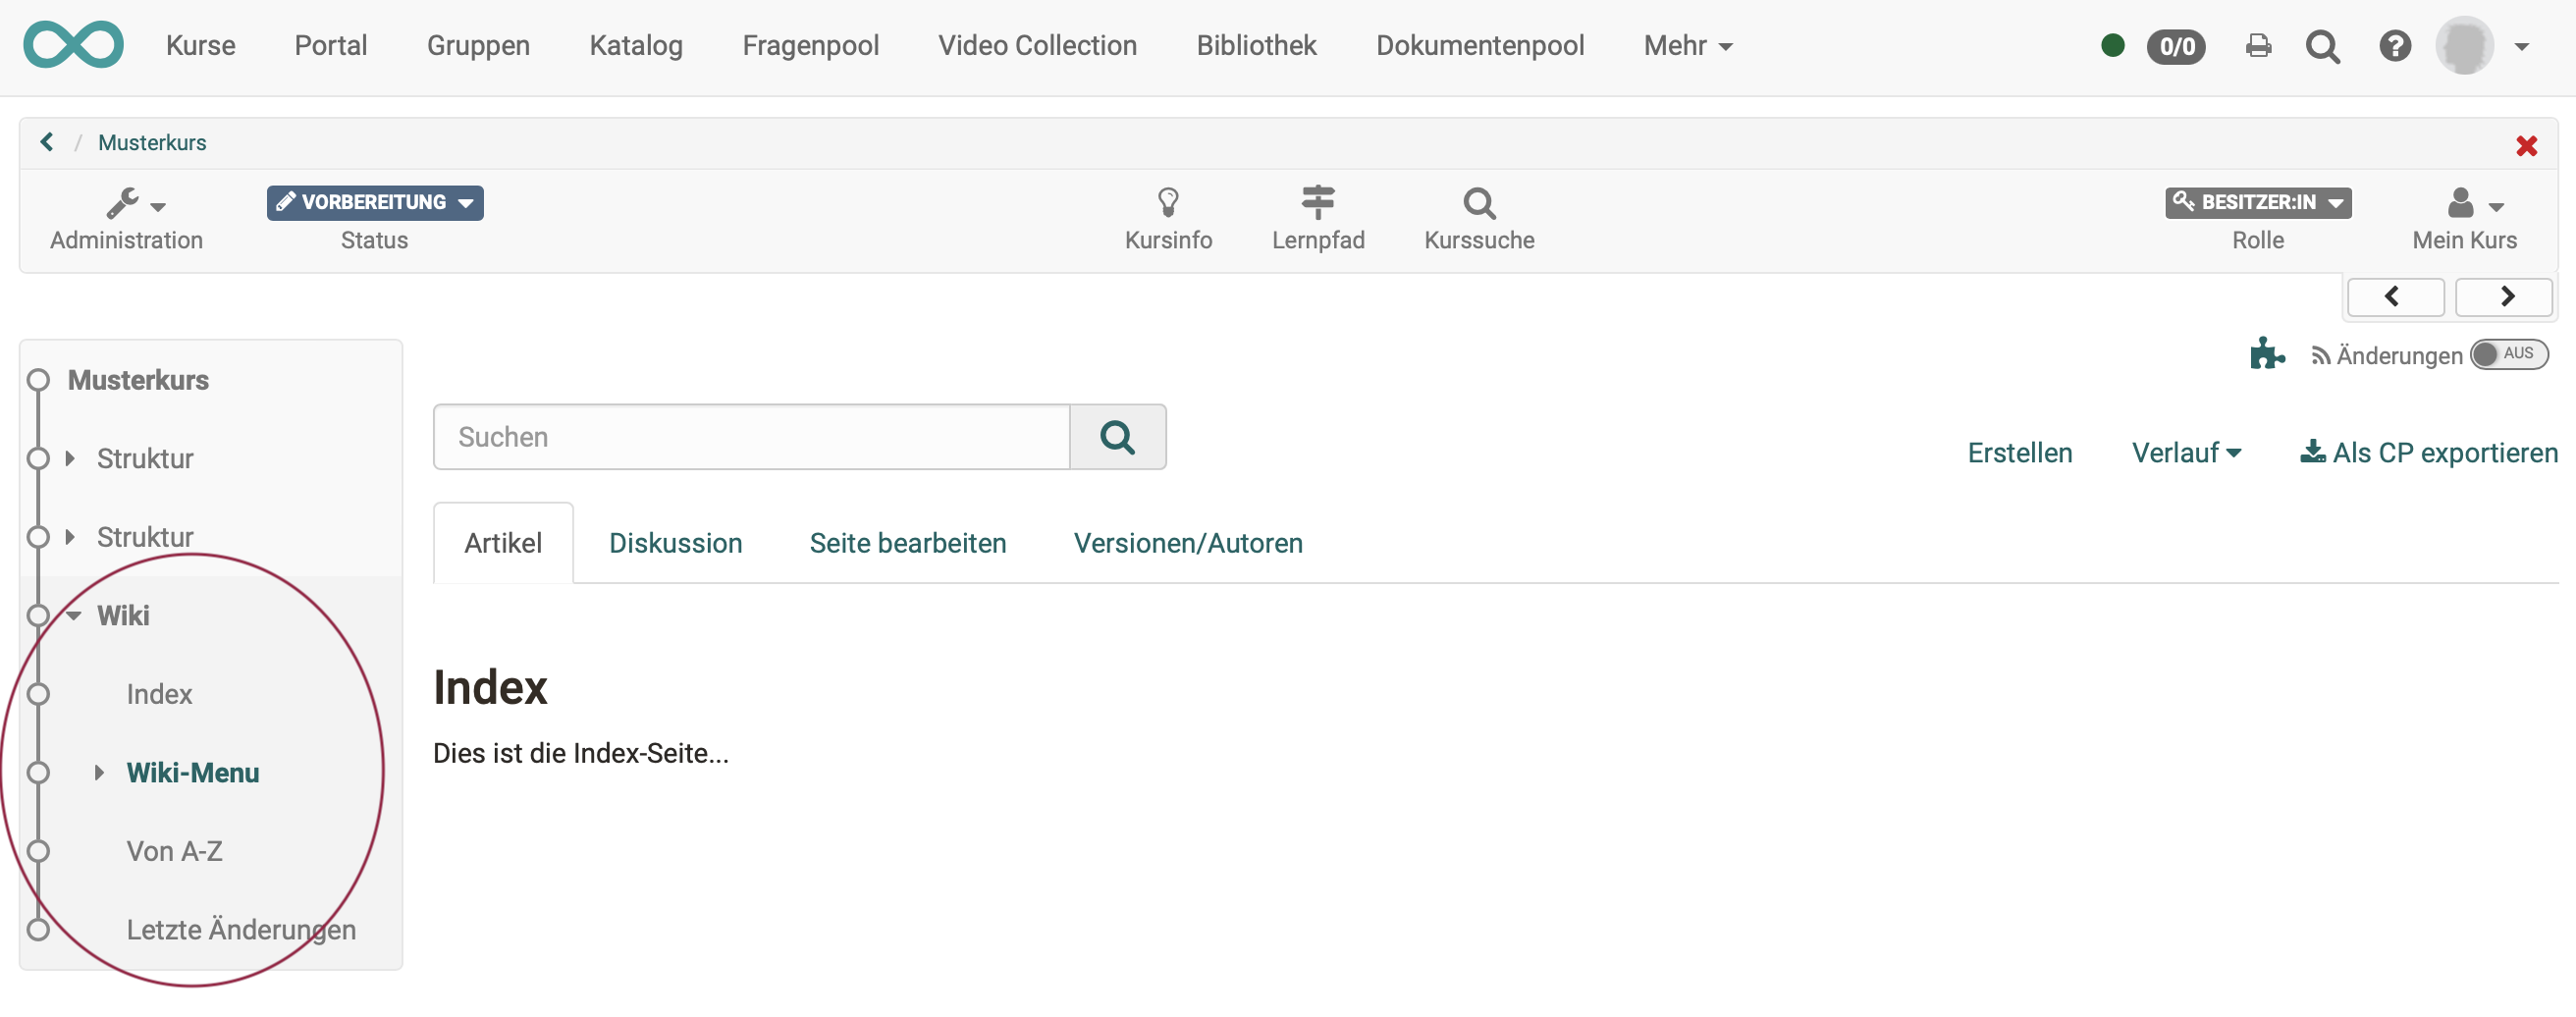The height and width of the screenshot is (1017, 2576).
Task: Open the BESITZER:IN role dropdown
Action: [2257, 202]
